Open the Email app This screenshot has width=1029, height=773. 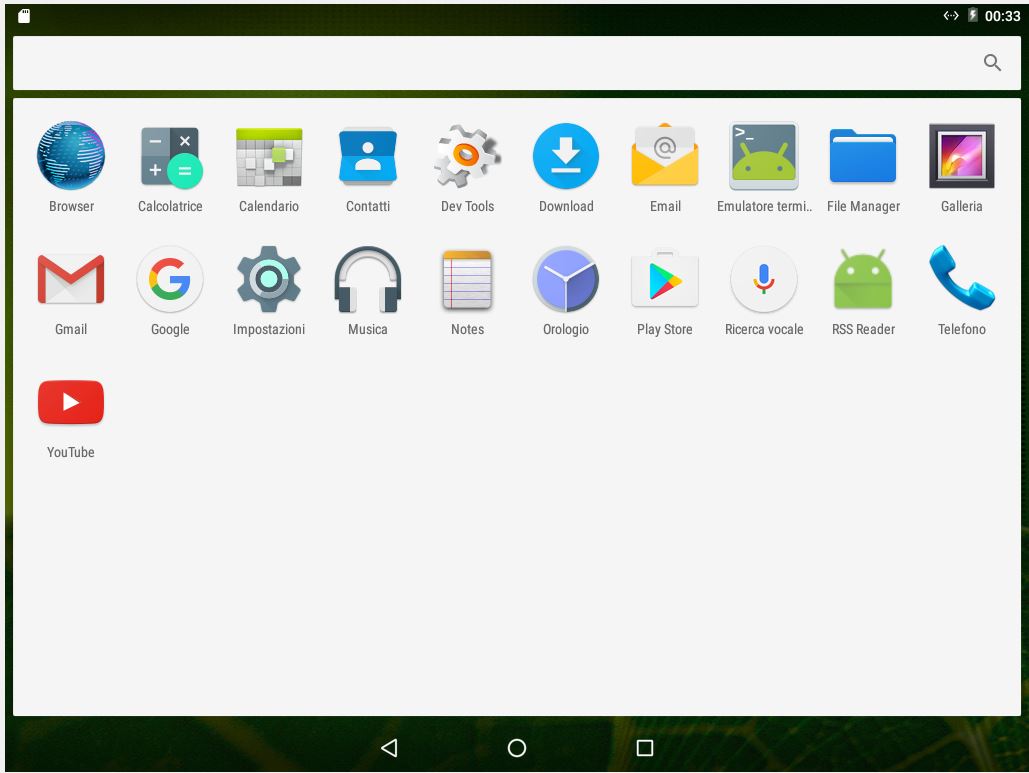tap(665, 156)
